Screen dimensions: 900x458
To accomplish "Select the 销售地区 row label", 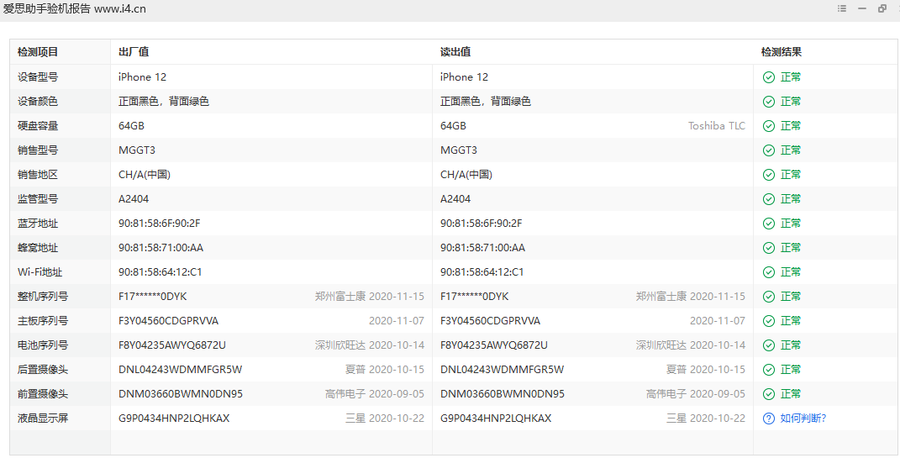I will click(37, 174).
